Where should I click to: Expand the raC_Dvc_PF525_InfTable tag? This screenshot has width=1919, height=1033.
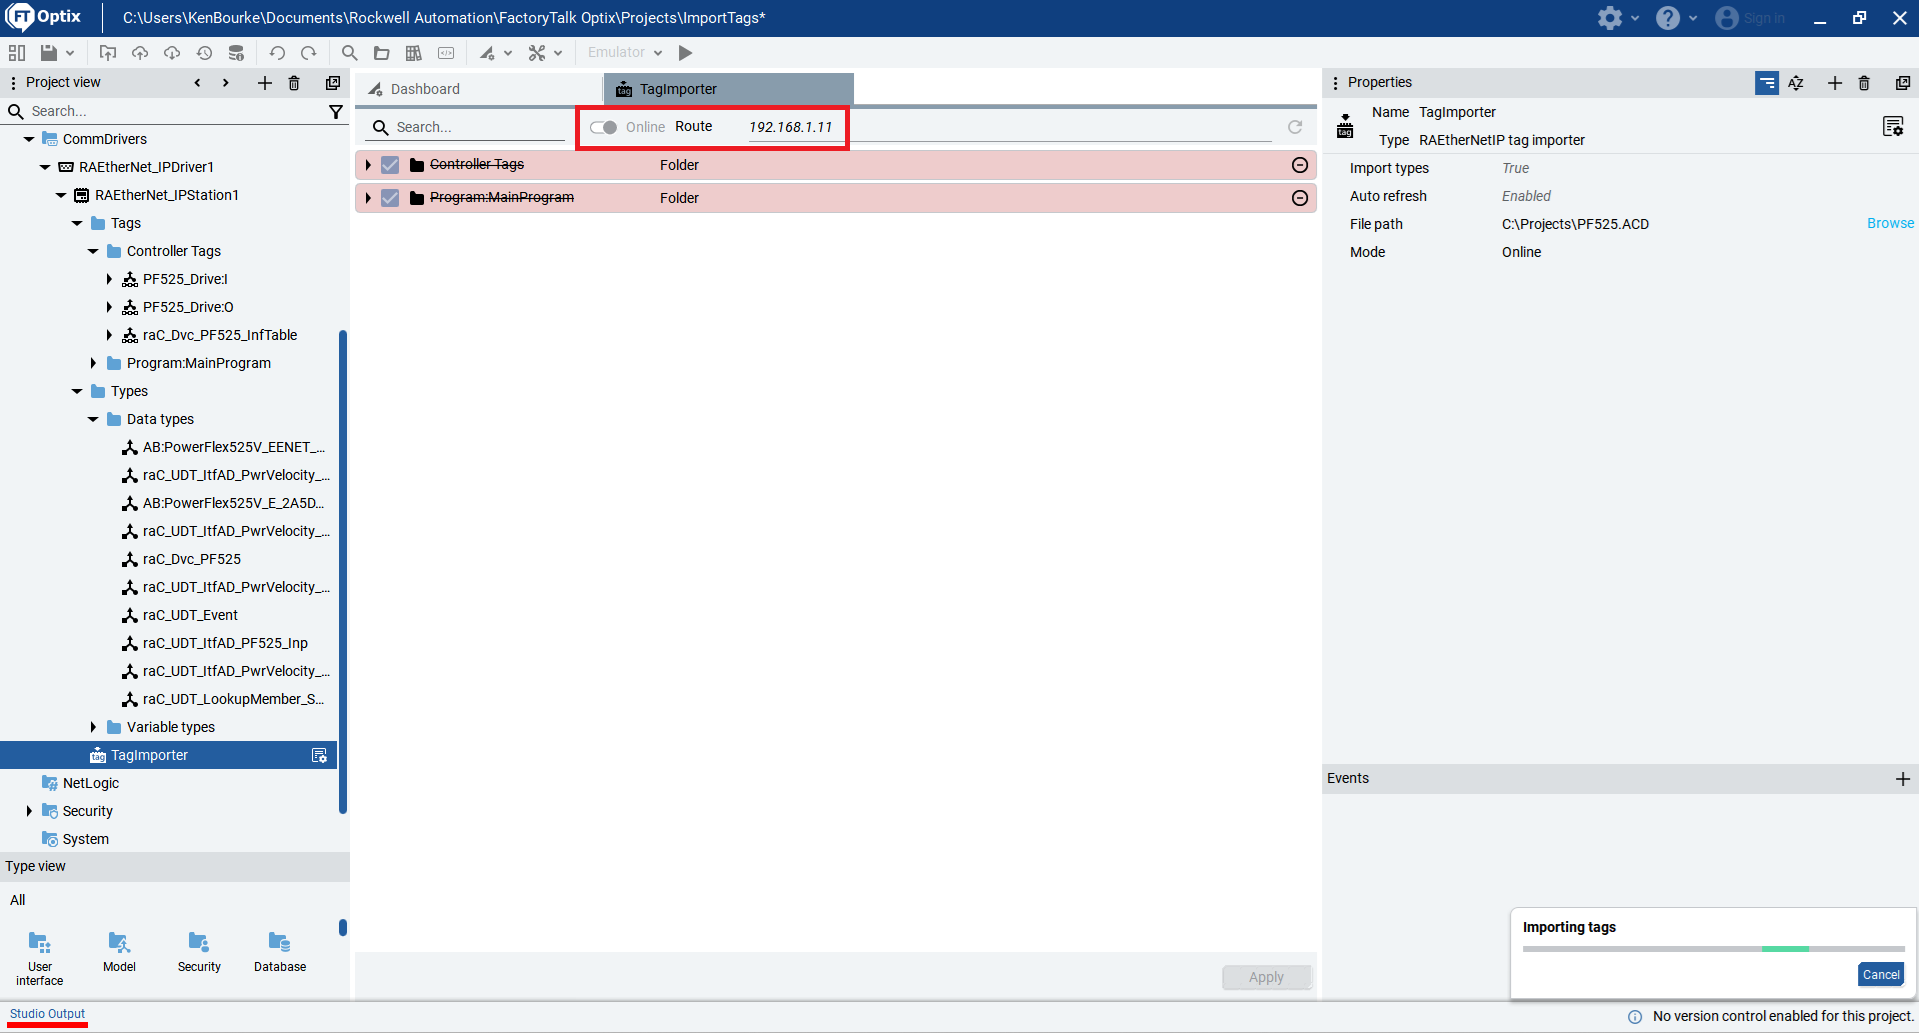pos(109,335)
